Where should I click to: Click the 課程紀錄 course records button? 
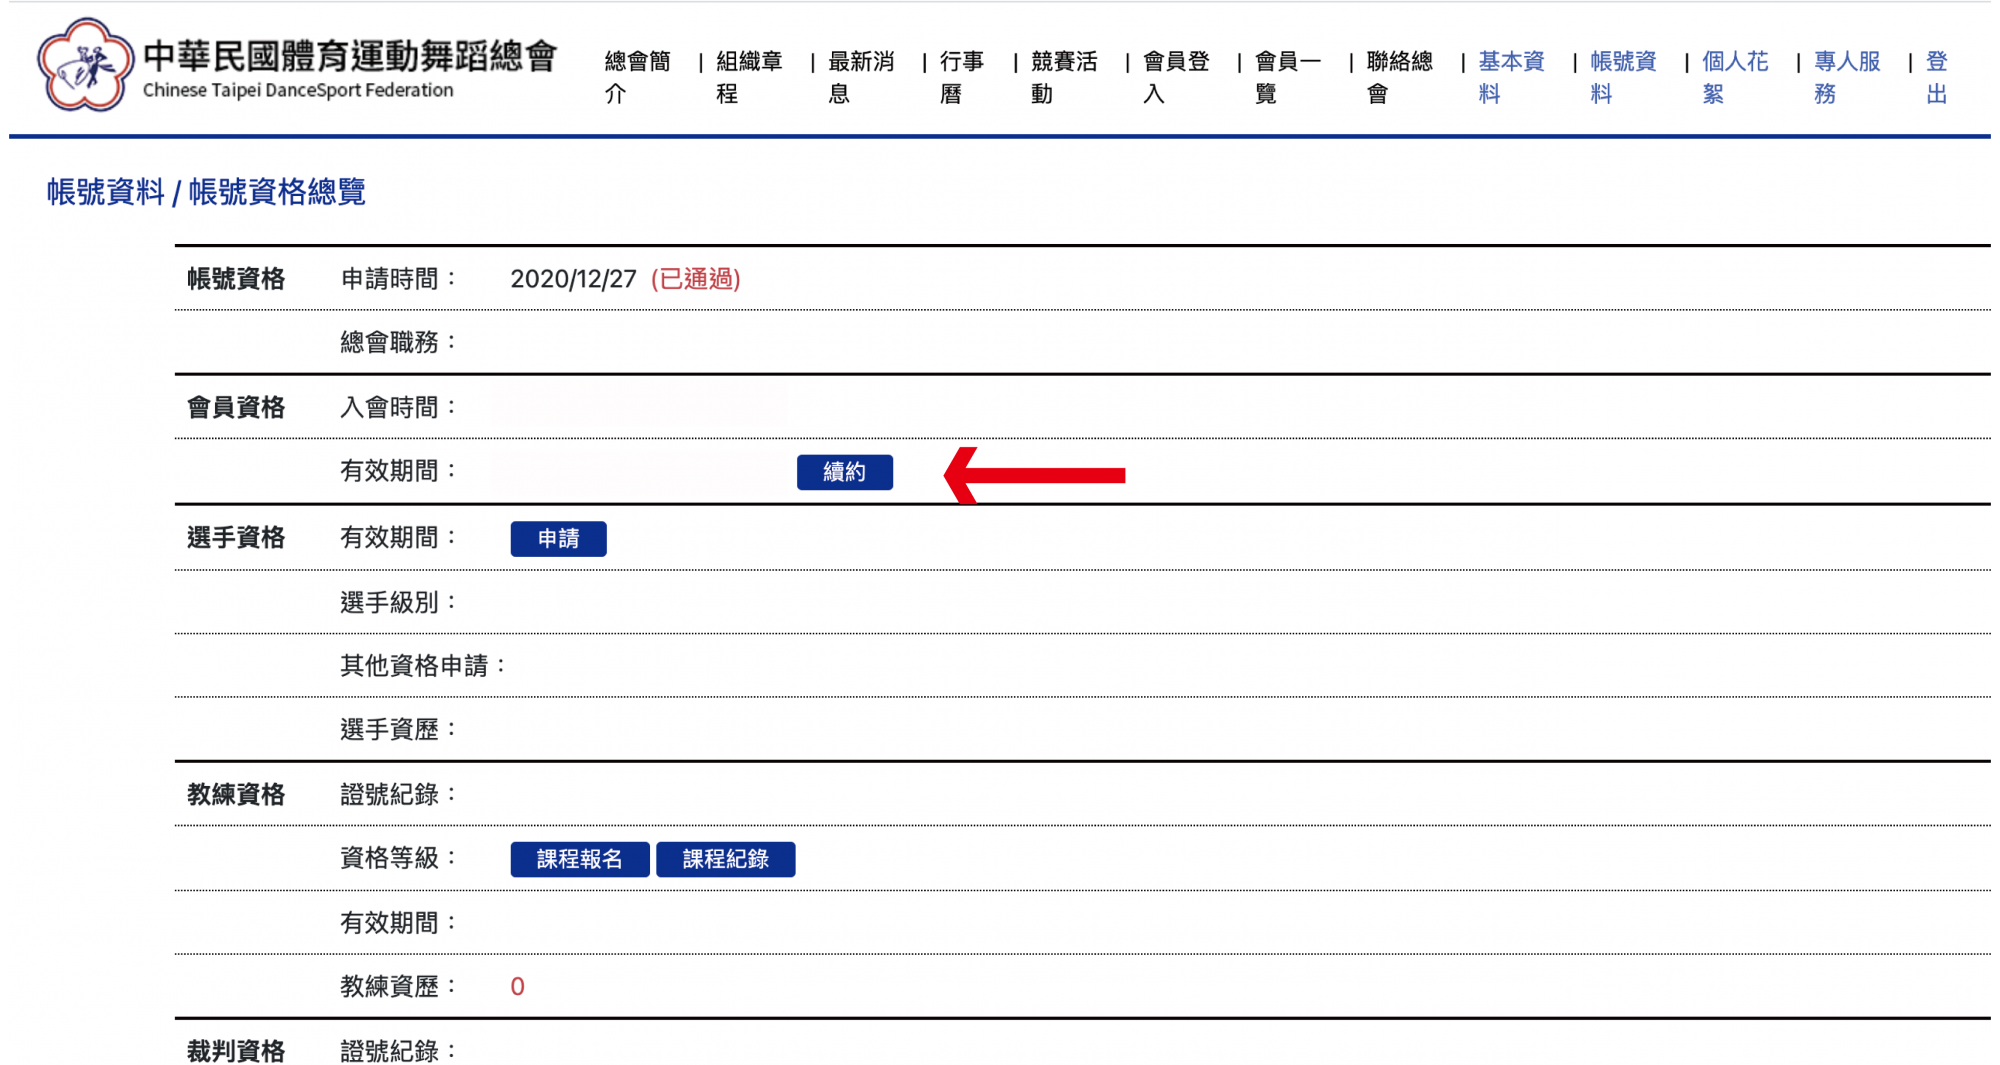[x=725, y=859]
